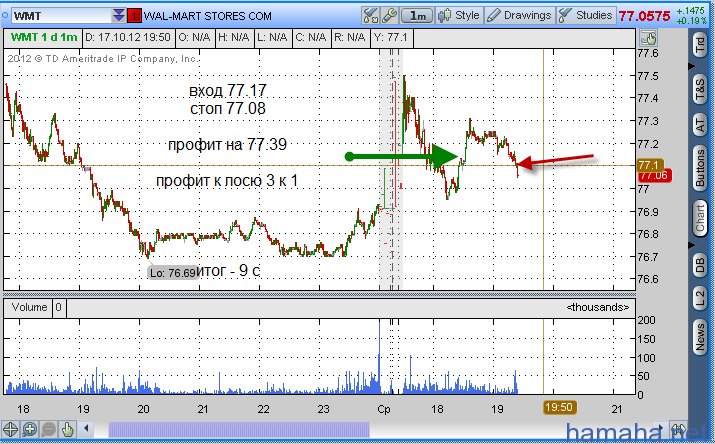715x444 pixels.
Task: Click the 77.1 price axis marker
Action: coord(649,165)
